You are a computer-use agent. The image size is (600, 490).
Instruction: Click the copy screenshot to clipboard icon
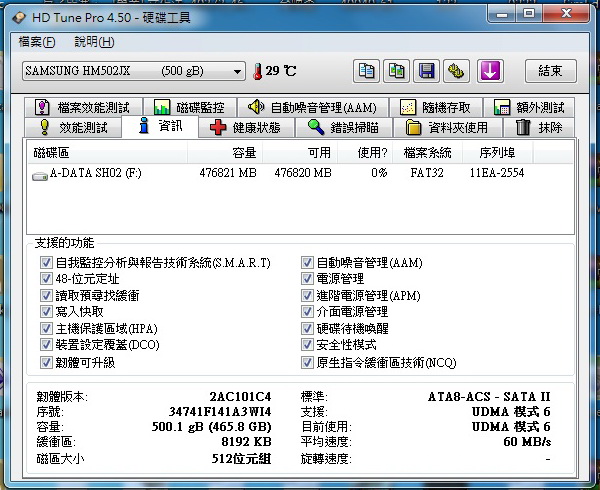point(396,71)
